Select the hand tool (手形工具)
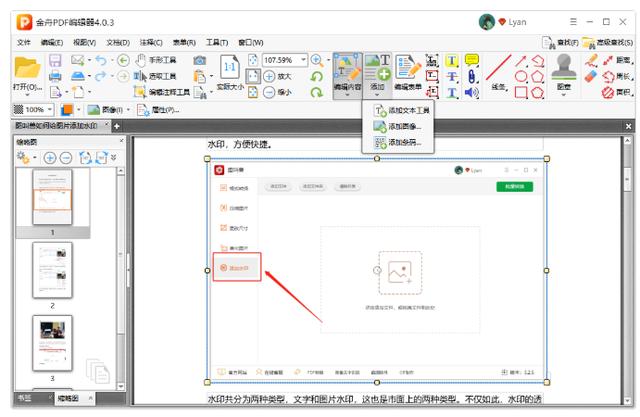The height and width of the screenshot is (417, 640). pos(156,60)
